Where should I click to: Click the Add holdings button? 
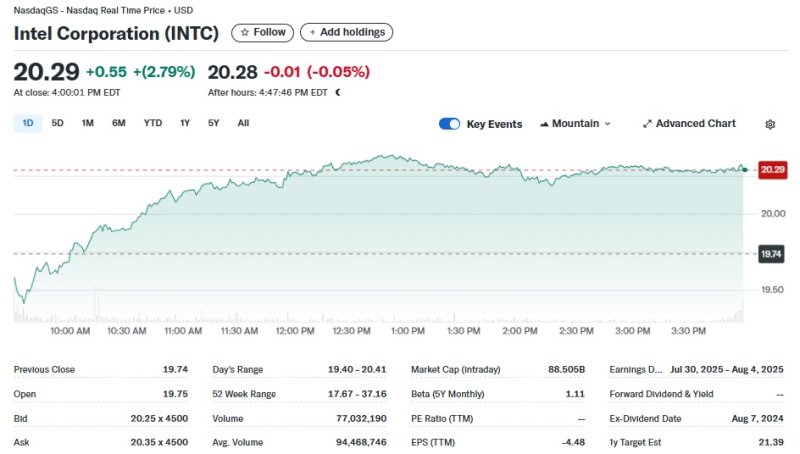pyautogui.click(x=346, y=33)
